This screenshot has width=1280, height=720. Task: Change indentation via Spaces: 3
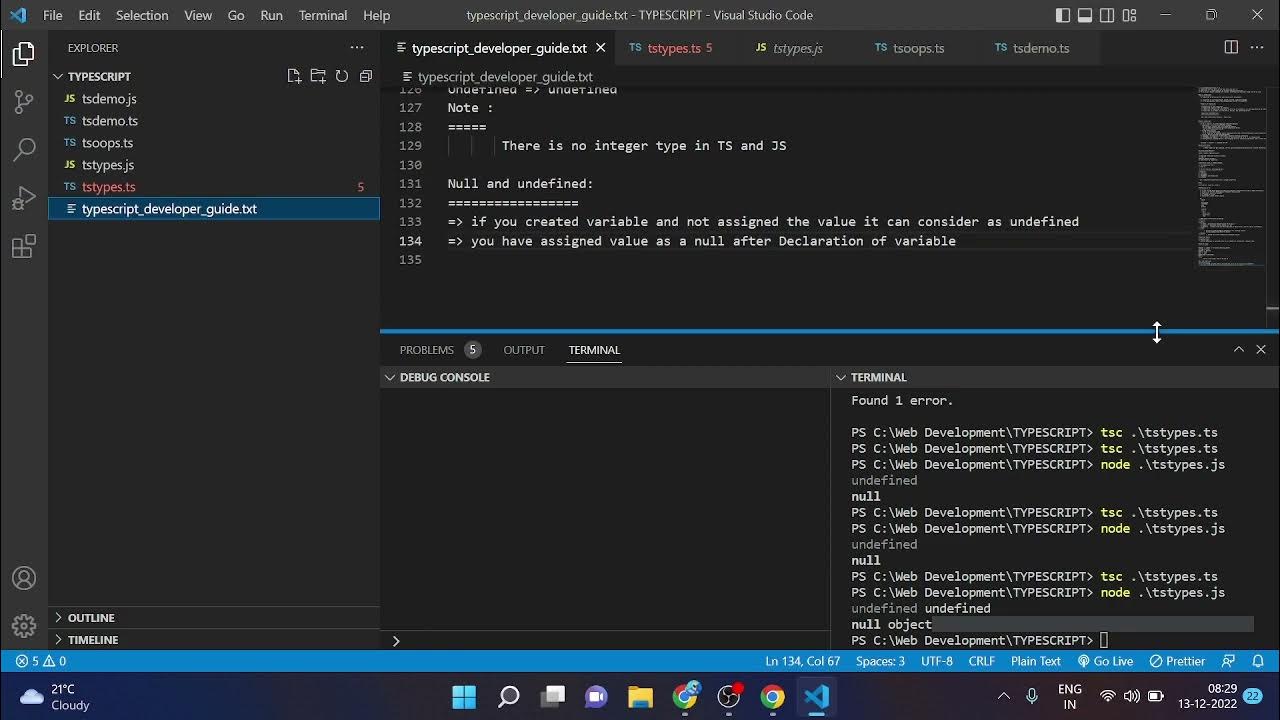click(880, 661)
